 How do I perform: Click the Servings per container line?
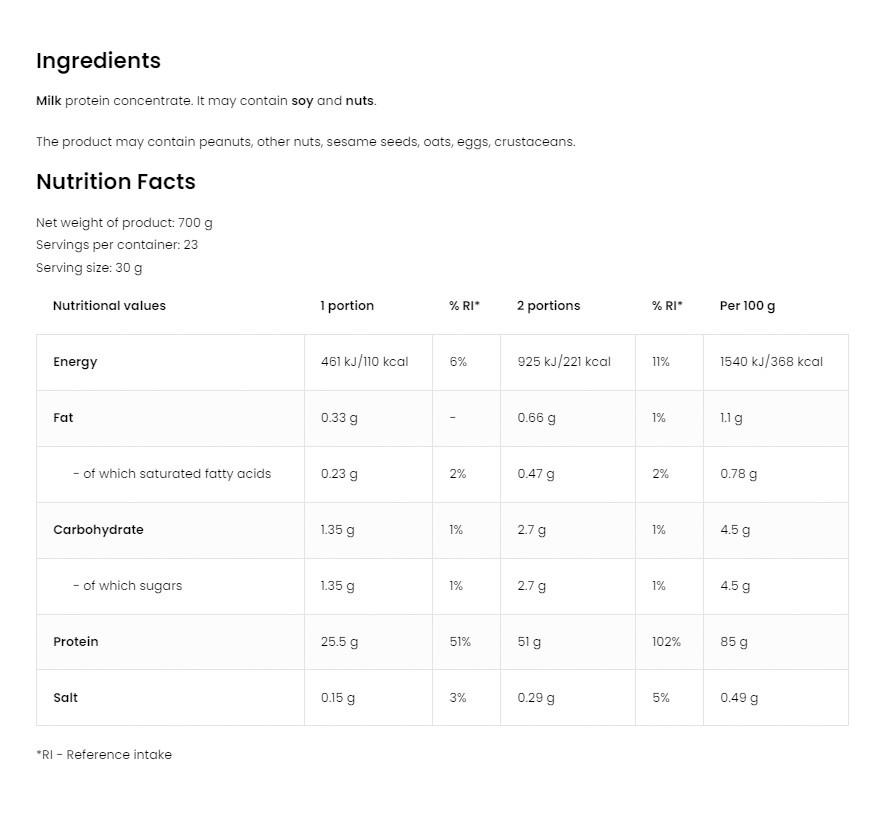click(x=117, y=245)
